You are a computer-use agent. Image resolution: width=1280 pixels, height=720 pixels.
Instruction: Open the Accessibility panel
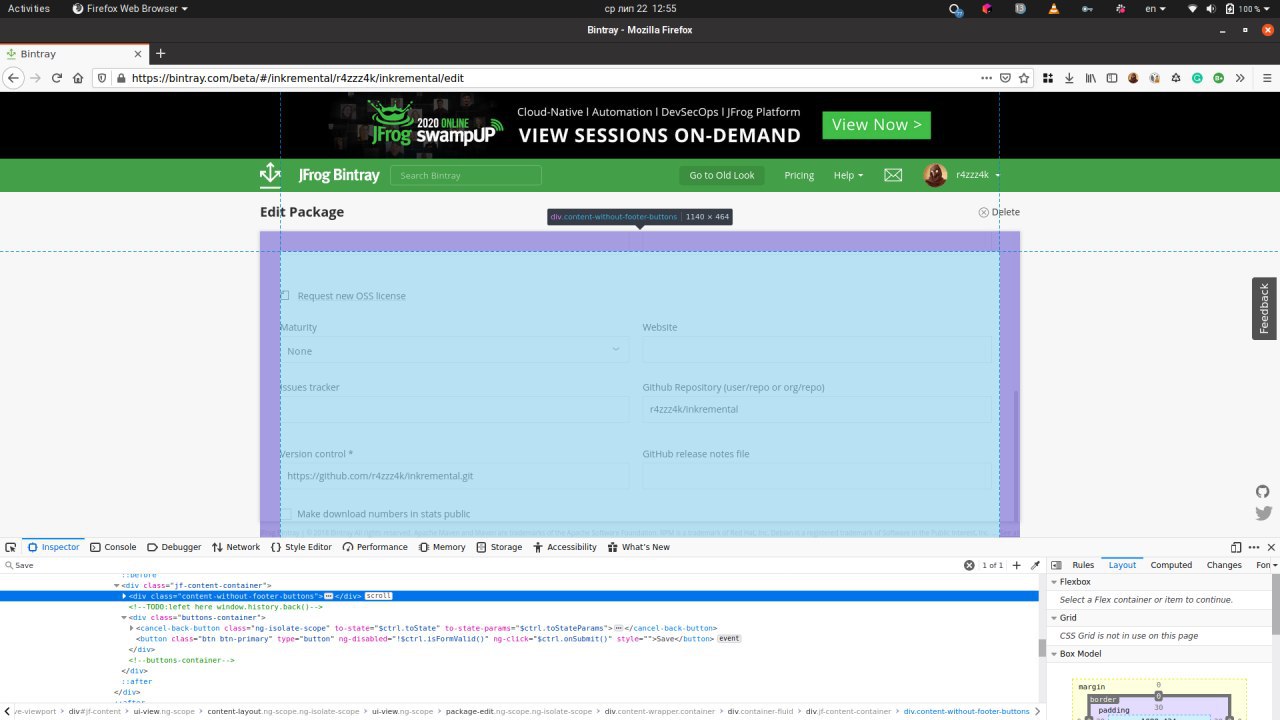click(x=564, y=547)
